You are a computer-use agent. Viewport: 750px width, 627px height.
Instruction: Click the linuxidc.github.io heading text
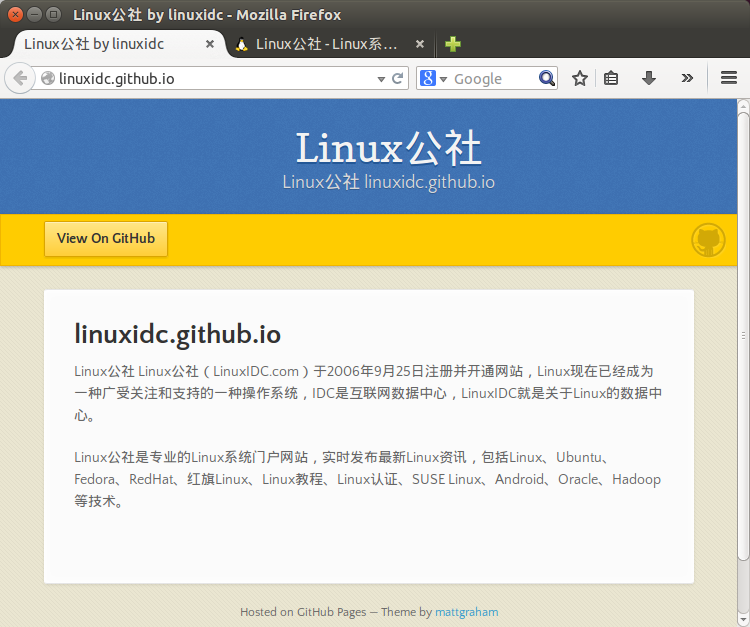point(177,334)
